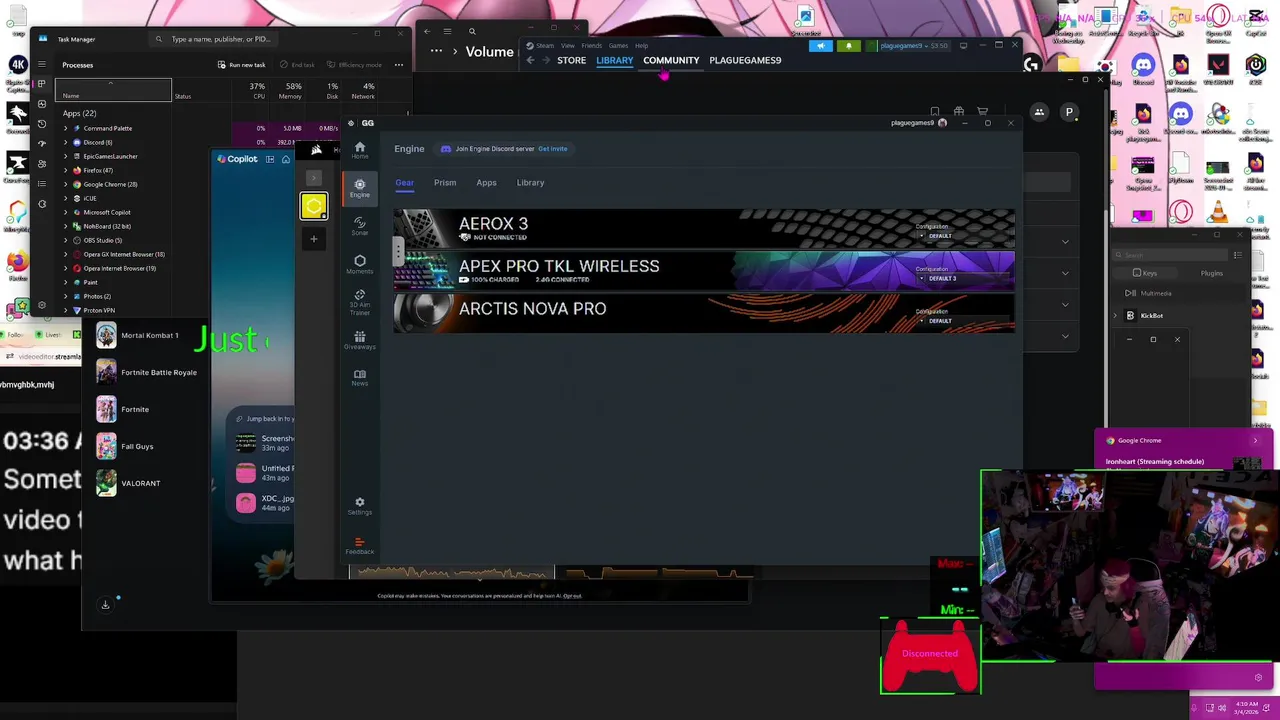Switch to Plugins tab in Stream Deck

tap(1211, 273)
